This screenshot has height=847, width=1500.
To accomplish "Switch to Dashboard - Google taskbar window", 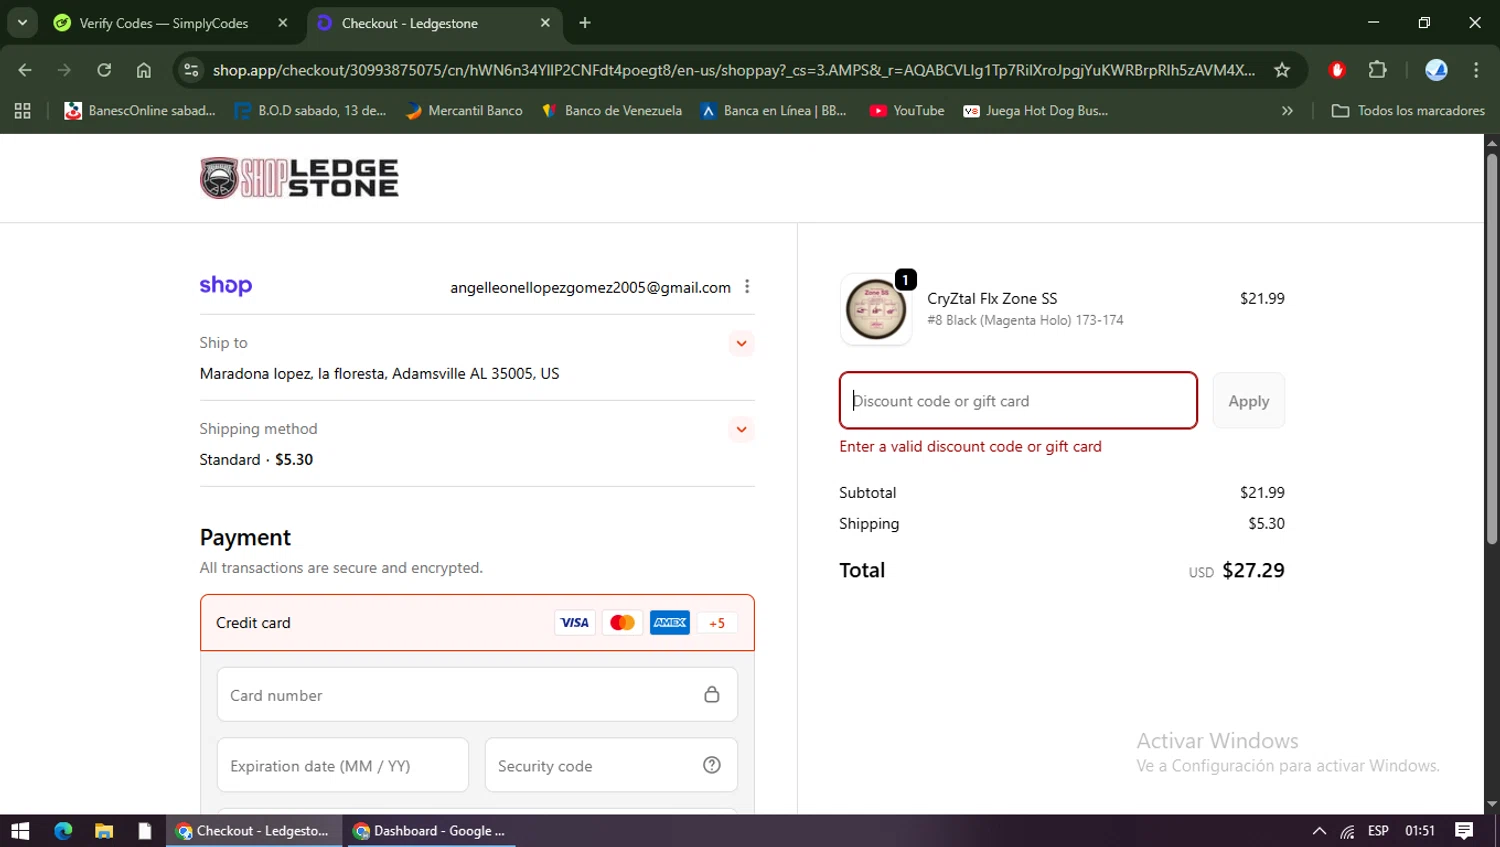I will pos(430,830).
